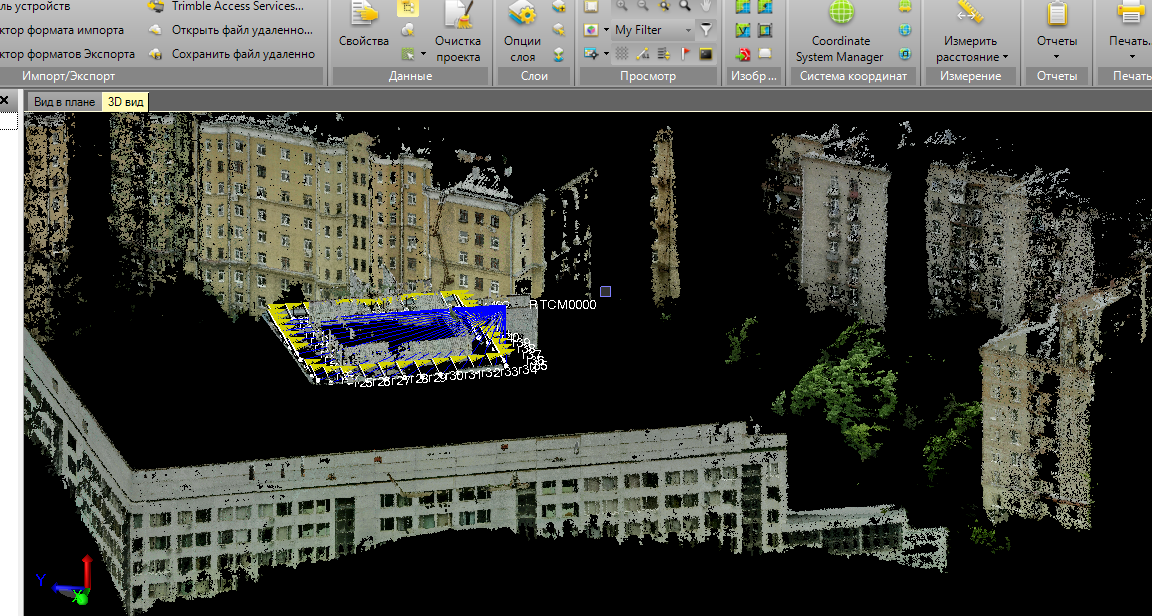Click the sorted list icon in Просмотр

pyautogui.click(x=664, y=54)
